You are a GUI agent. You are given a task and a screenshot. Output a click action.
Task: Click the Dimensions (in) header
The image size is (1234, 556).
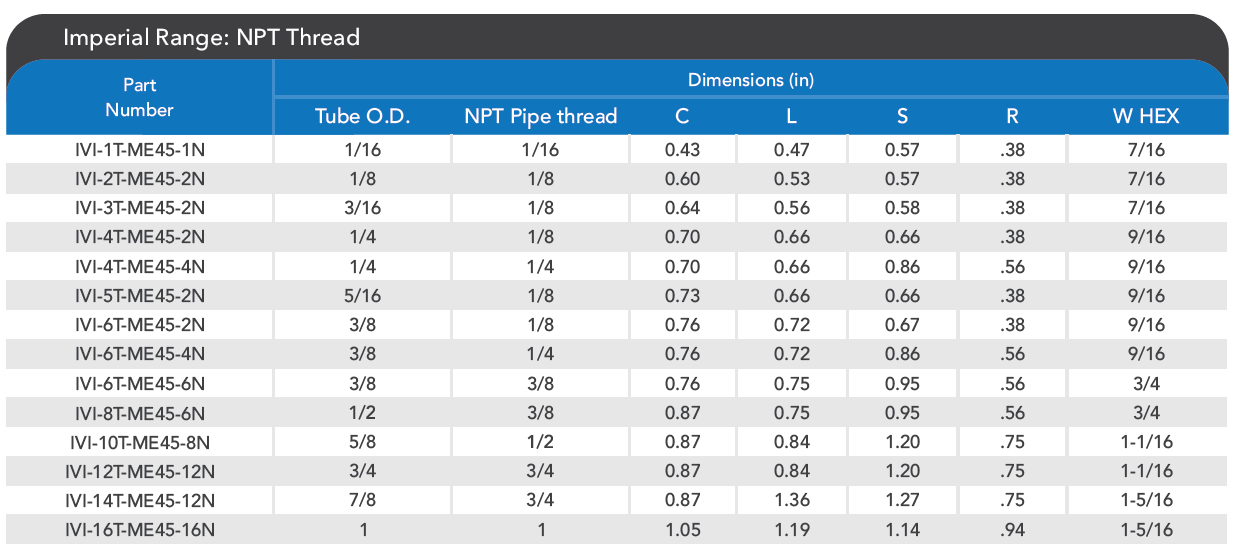coord(750,80)
